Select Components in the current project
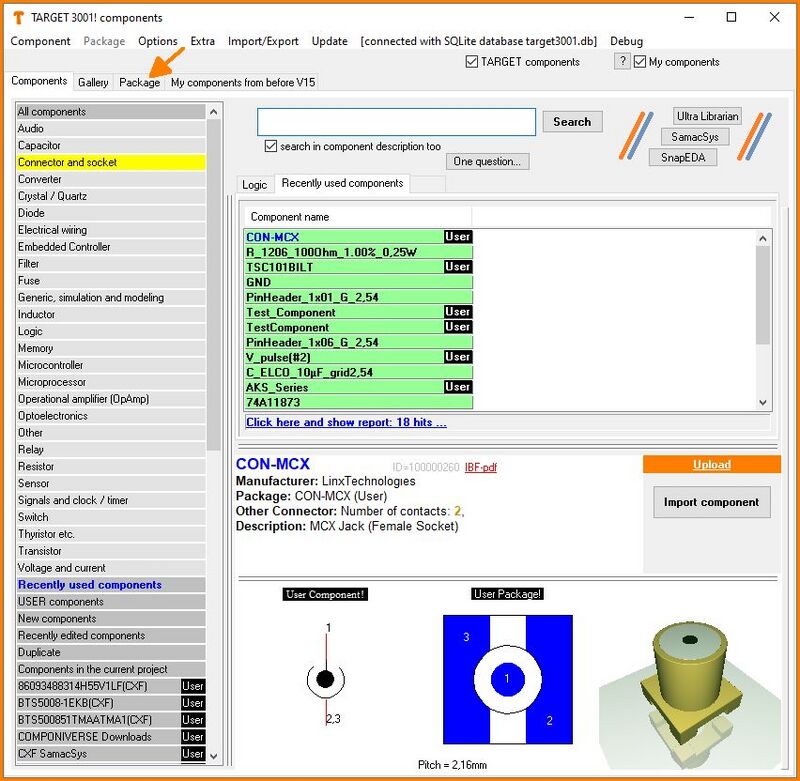 (x=111, y=669)
